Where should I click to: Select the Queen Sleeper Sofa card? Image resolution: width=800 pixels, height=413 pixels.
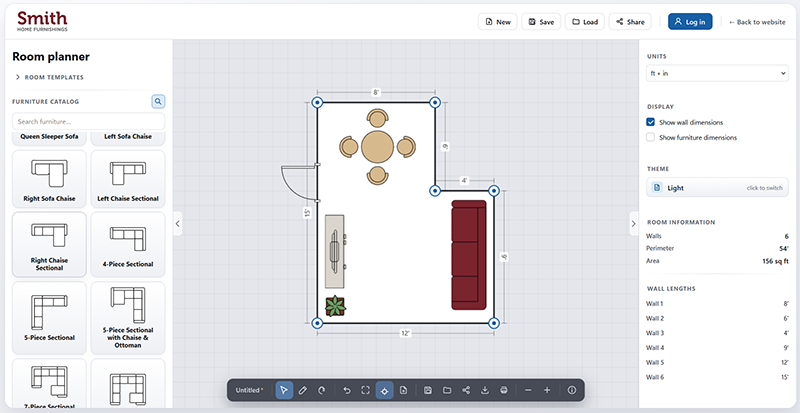pos(49,138)
